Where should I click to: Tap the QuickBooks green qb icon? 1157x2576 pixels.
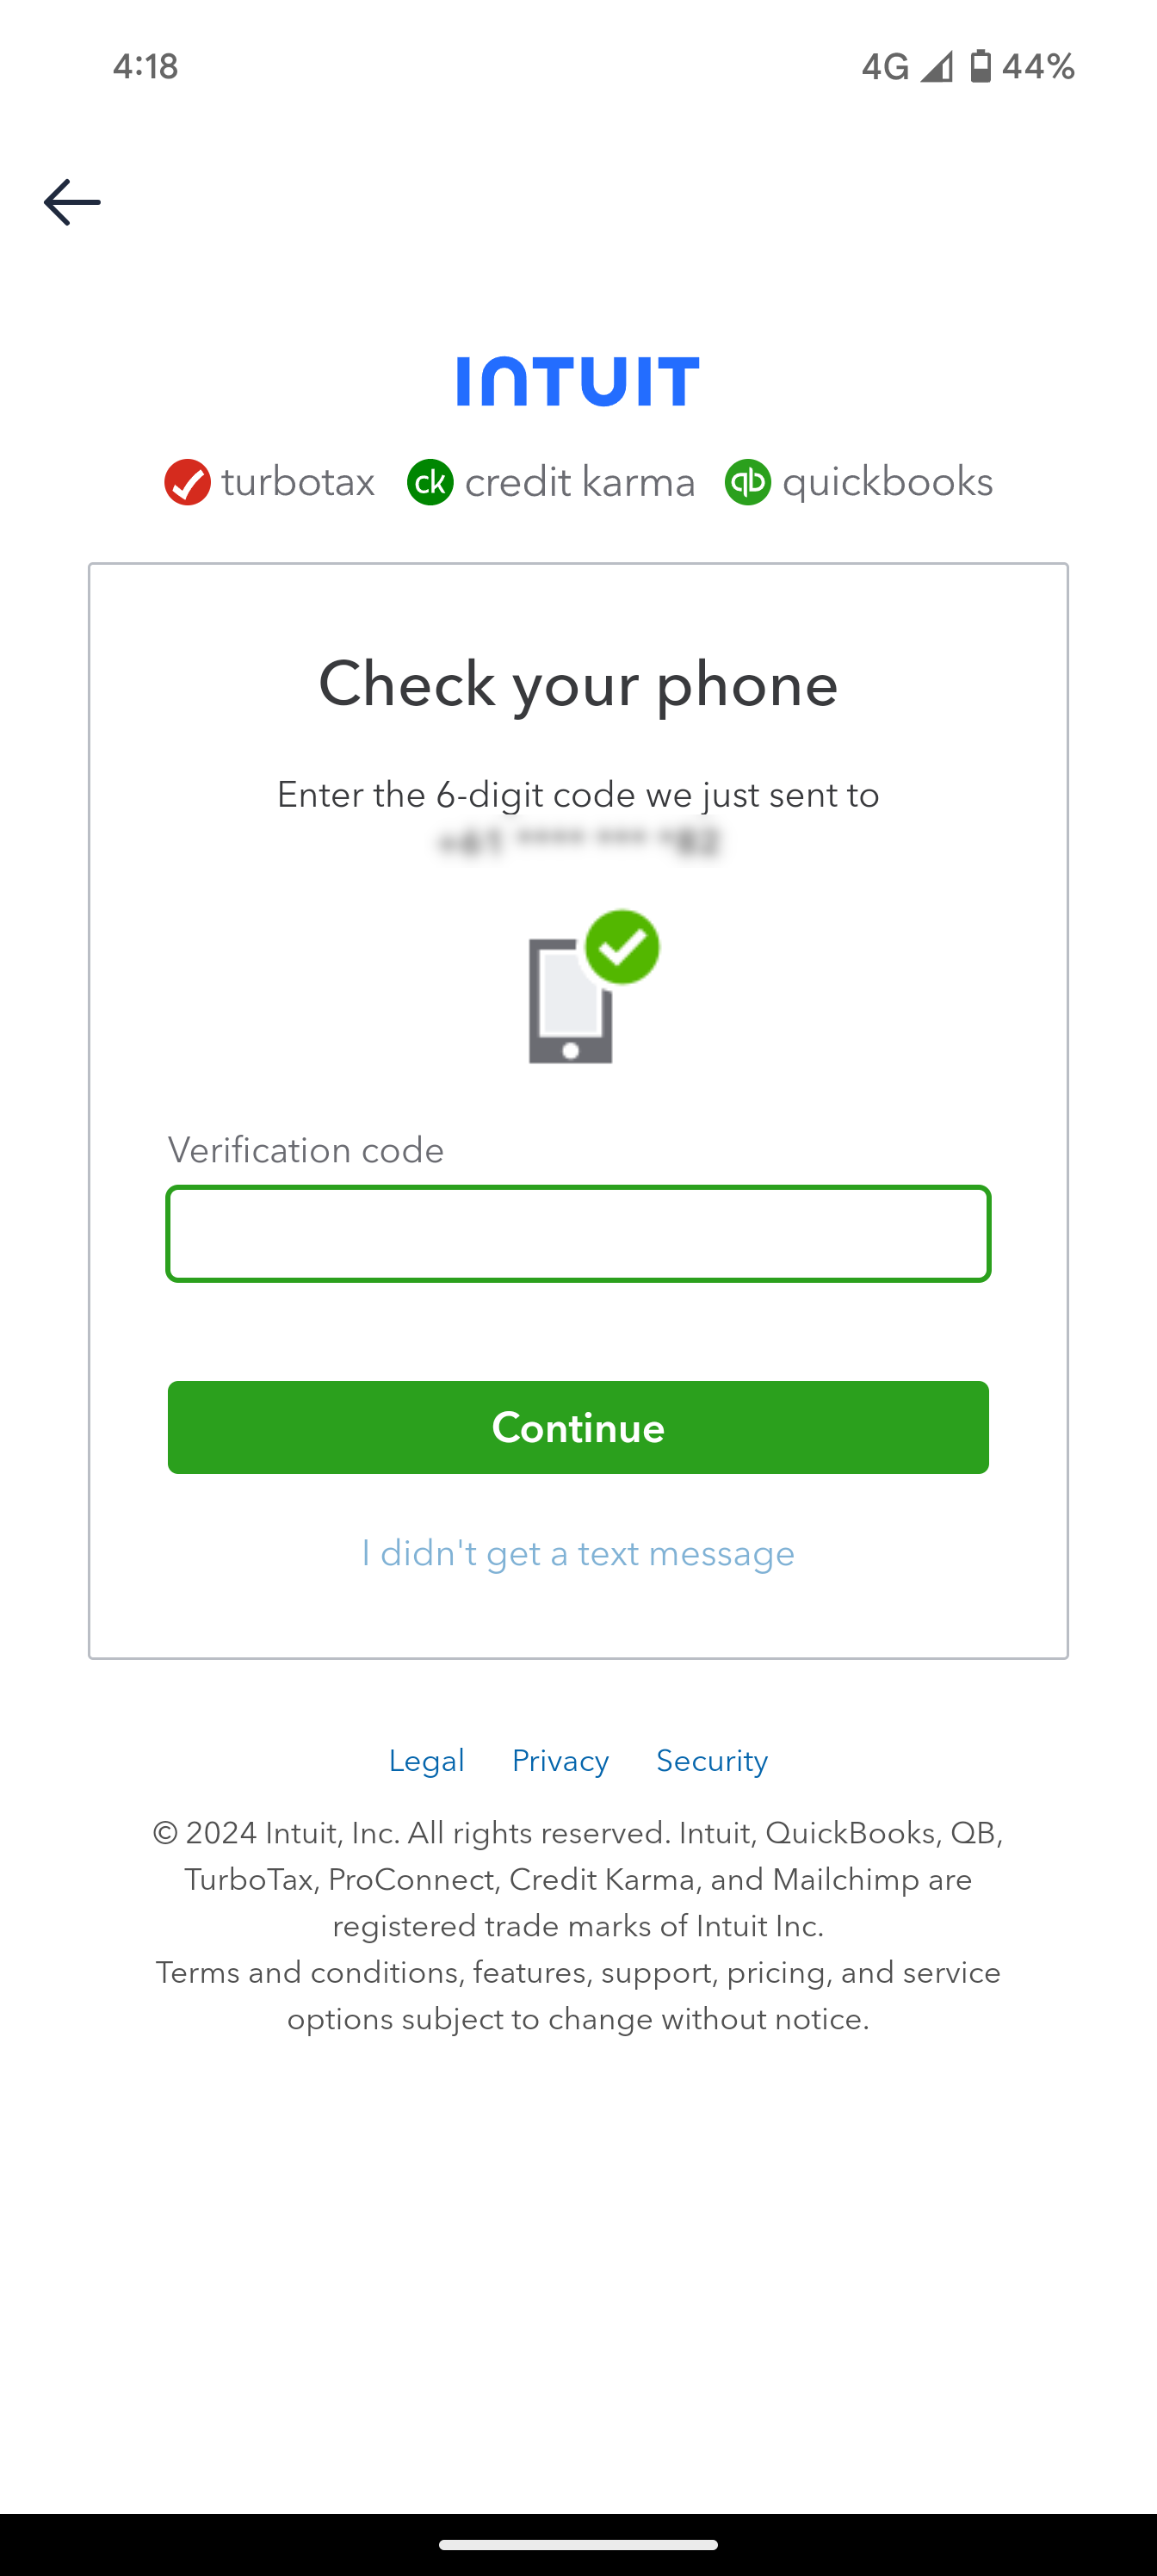pyautogui.click(x=747, y=482)
